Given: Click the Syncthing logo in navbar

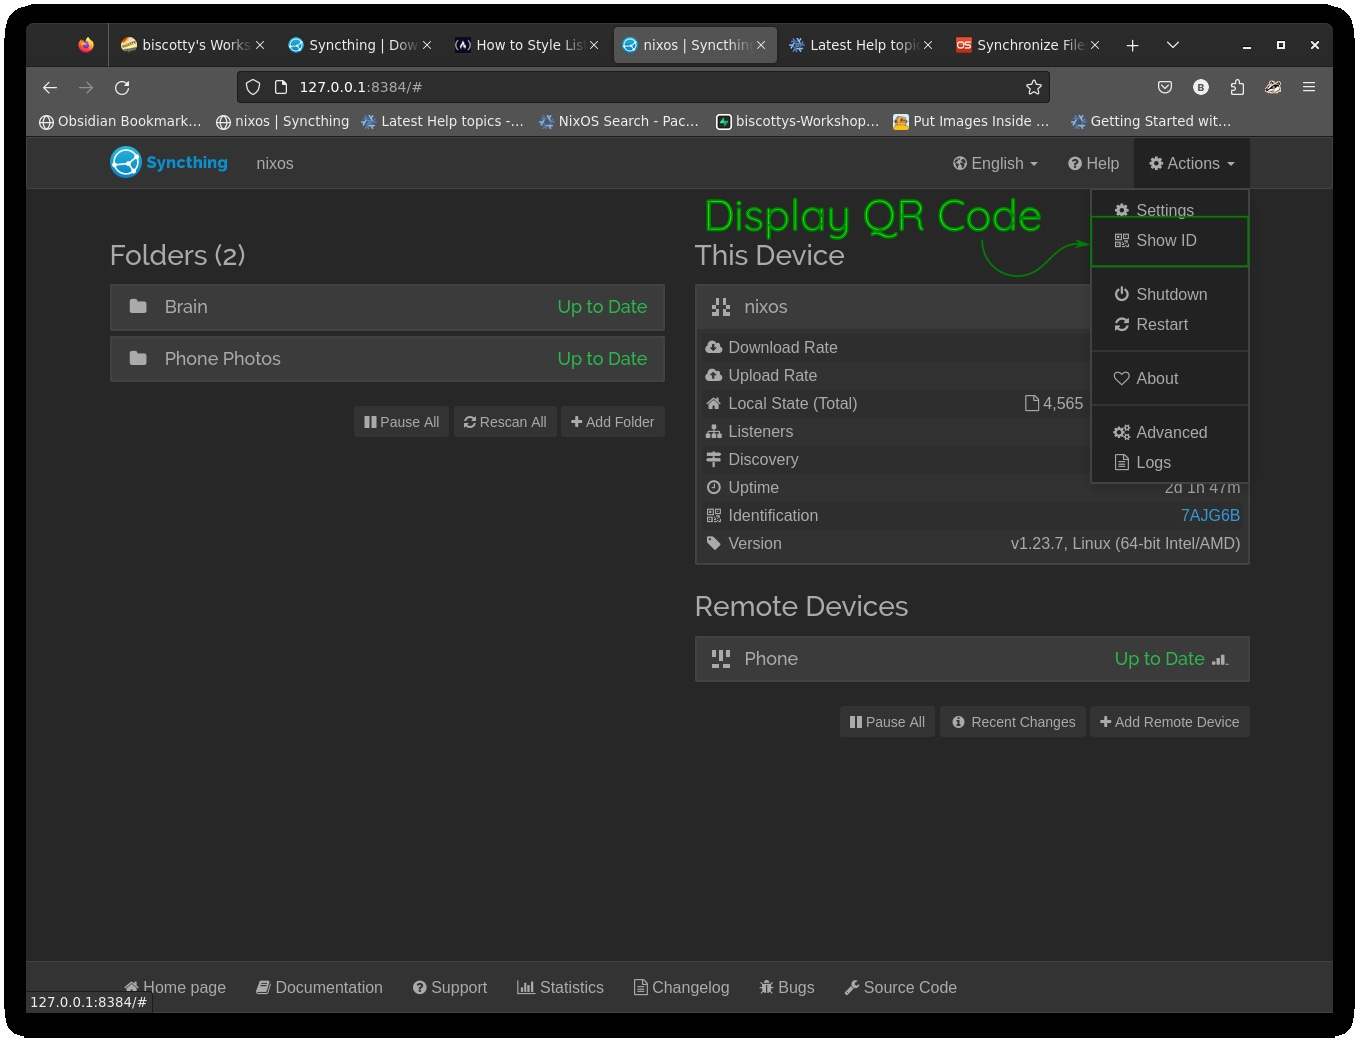Looking at the screenshot, I should [x=169, y=162].
